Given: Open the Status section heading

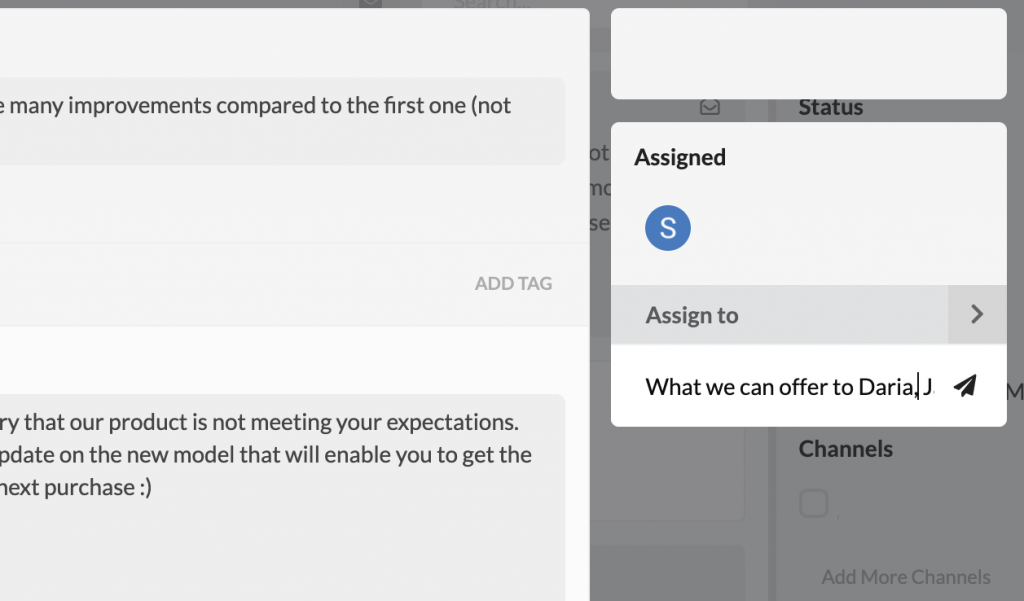Looking at the screenshot, I should tap(831, 107).
